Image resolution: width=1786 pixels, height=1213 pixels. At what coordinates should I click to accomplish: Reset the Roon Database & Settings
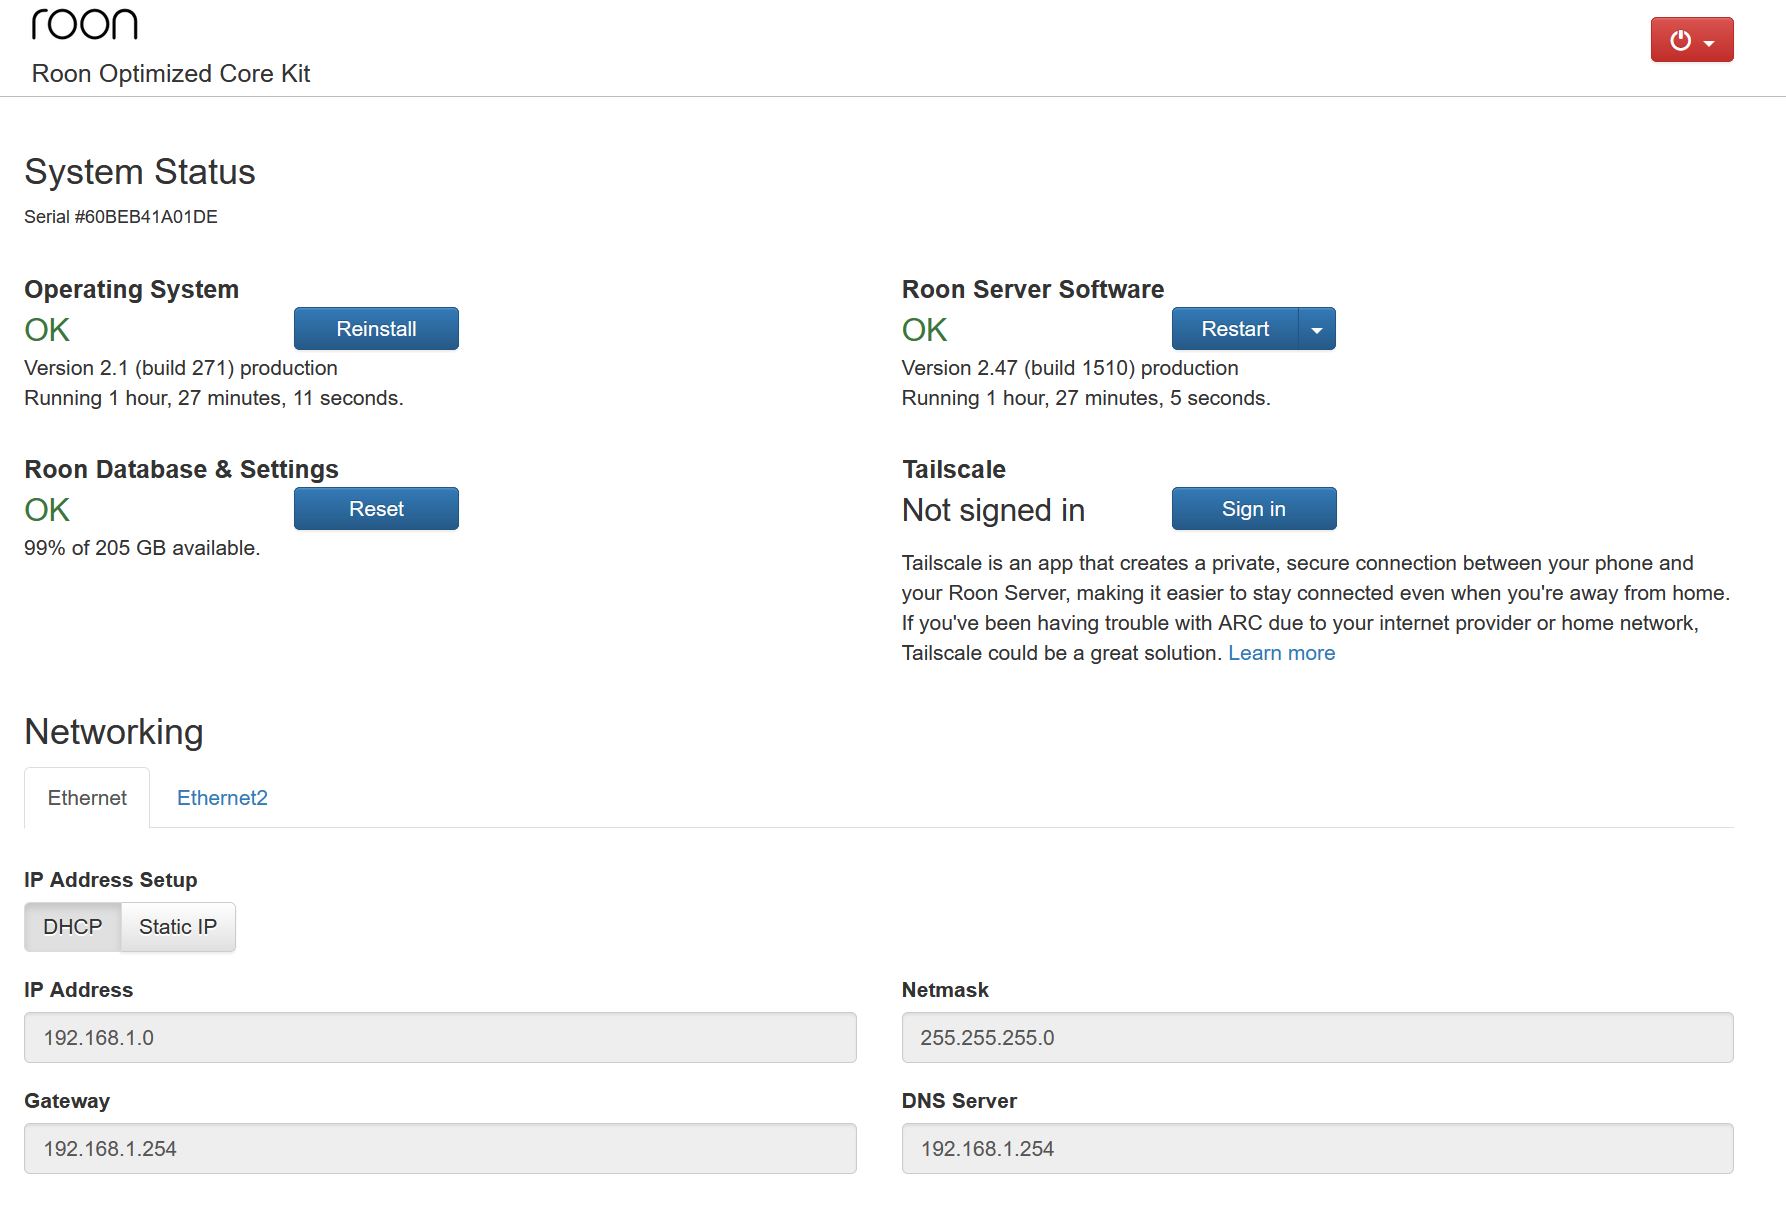(x=376, y=509)
